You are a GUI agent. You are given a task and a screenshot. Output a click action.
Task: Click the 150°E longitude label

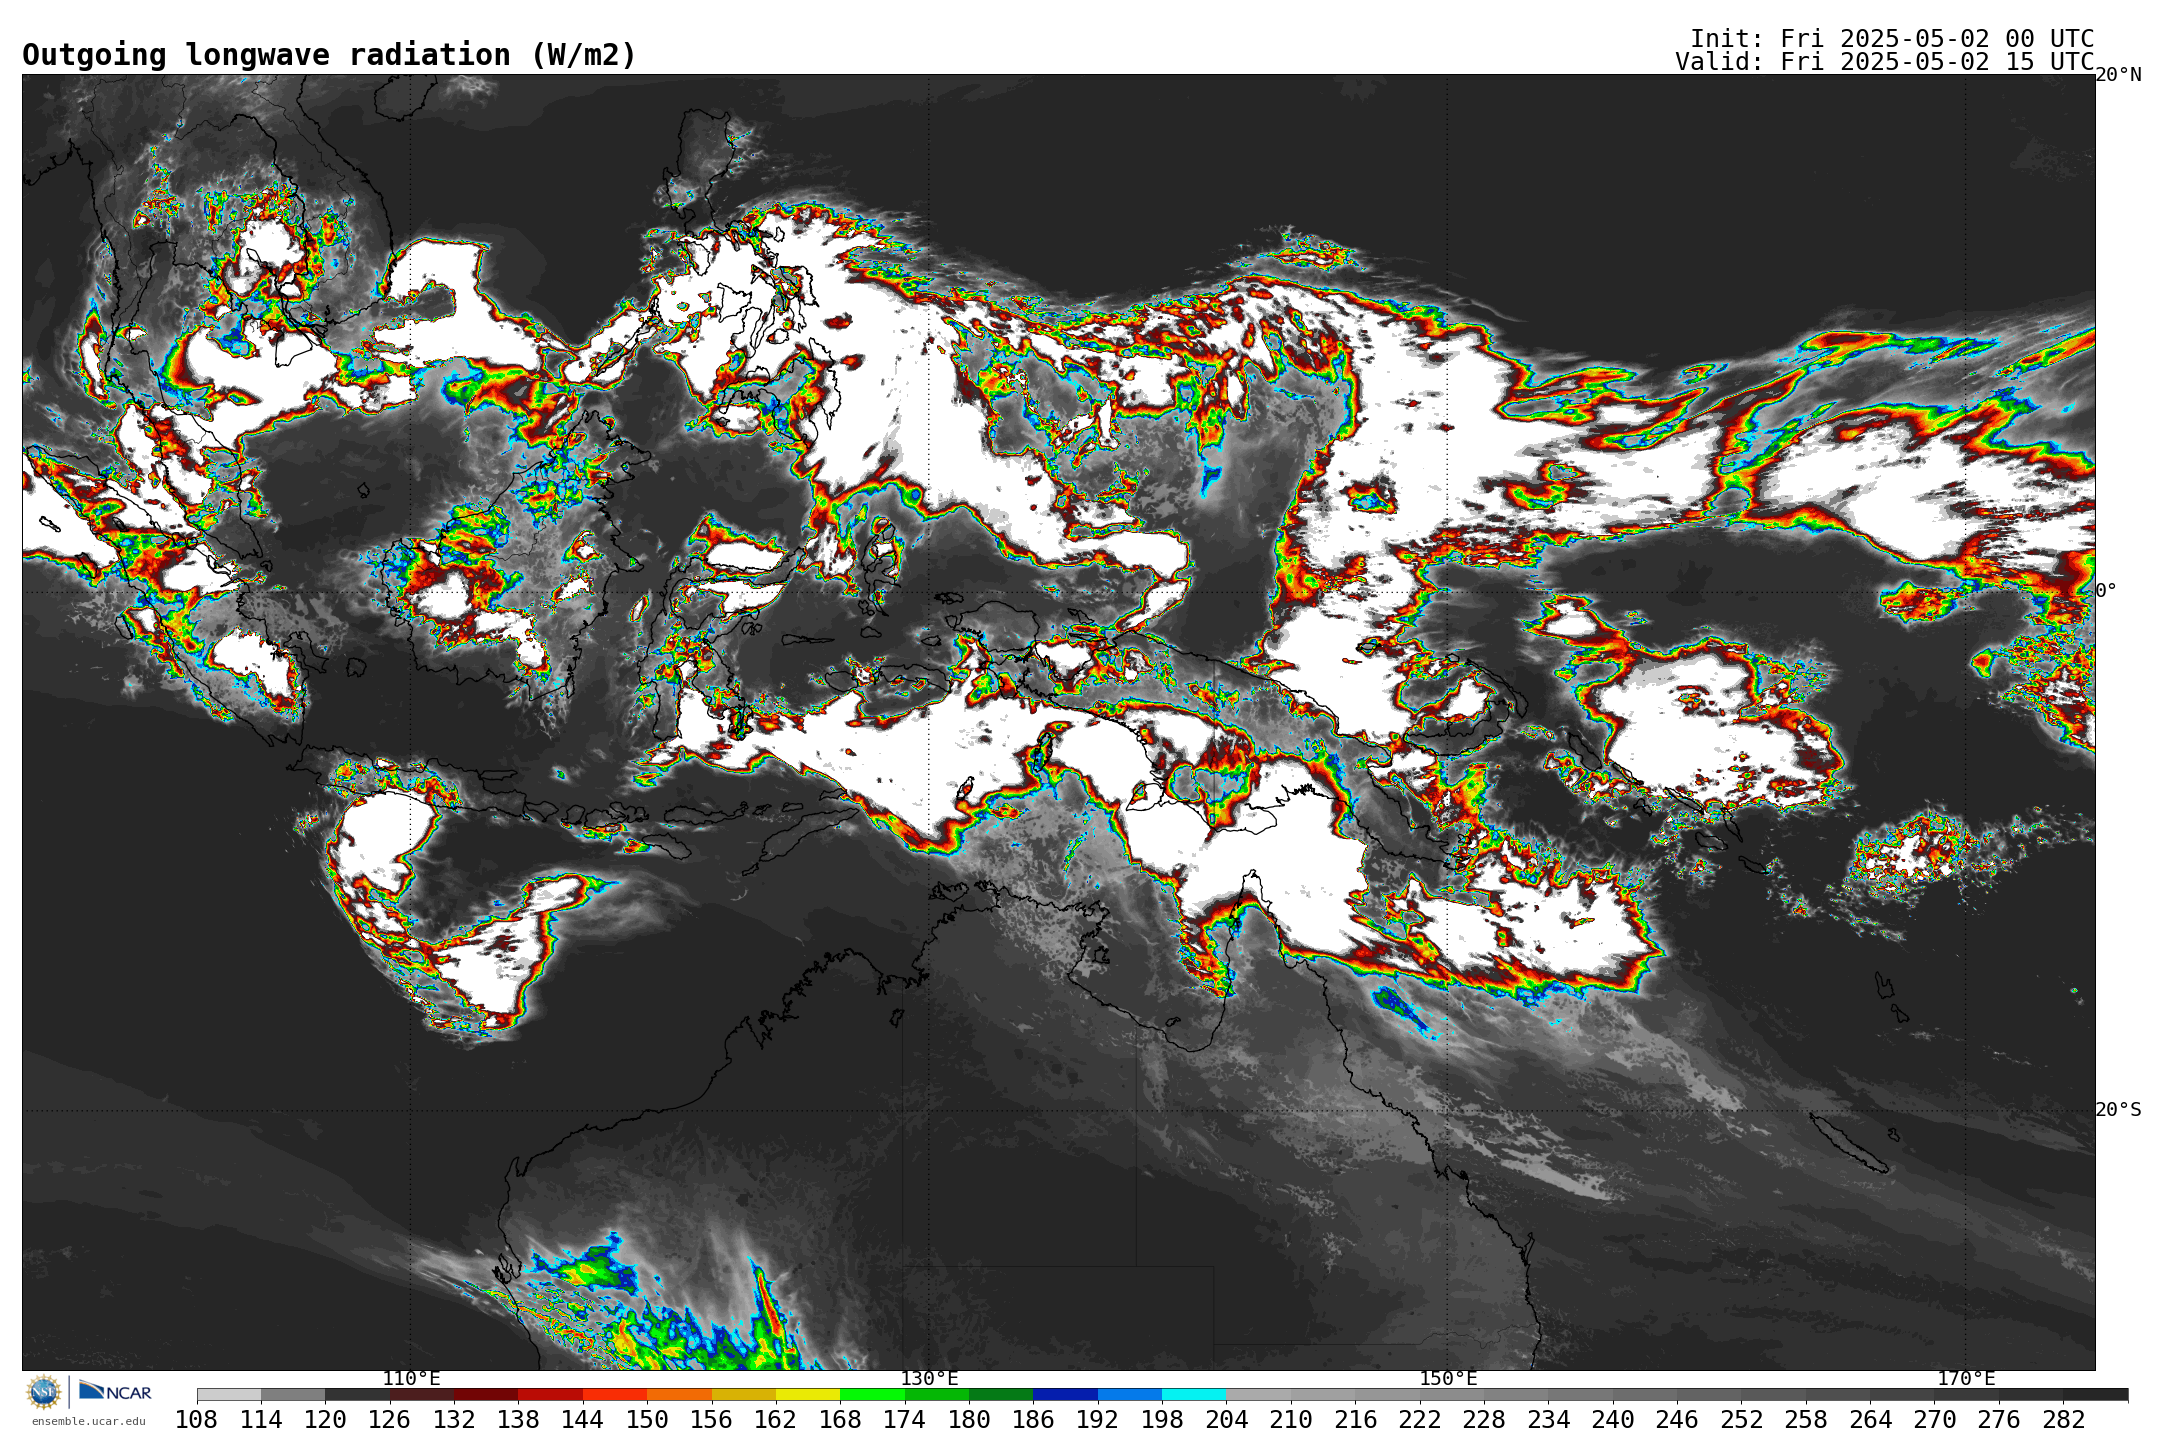1448,1379
